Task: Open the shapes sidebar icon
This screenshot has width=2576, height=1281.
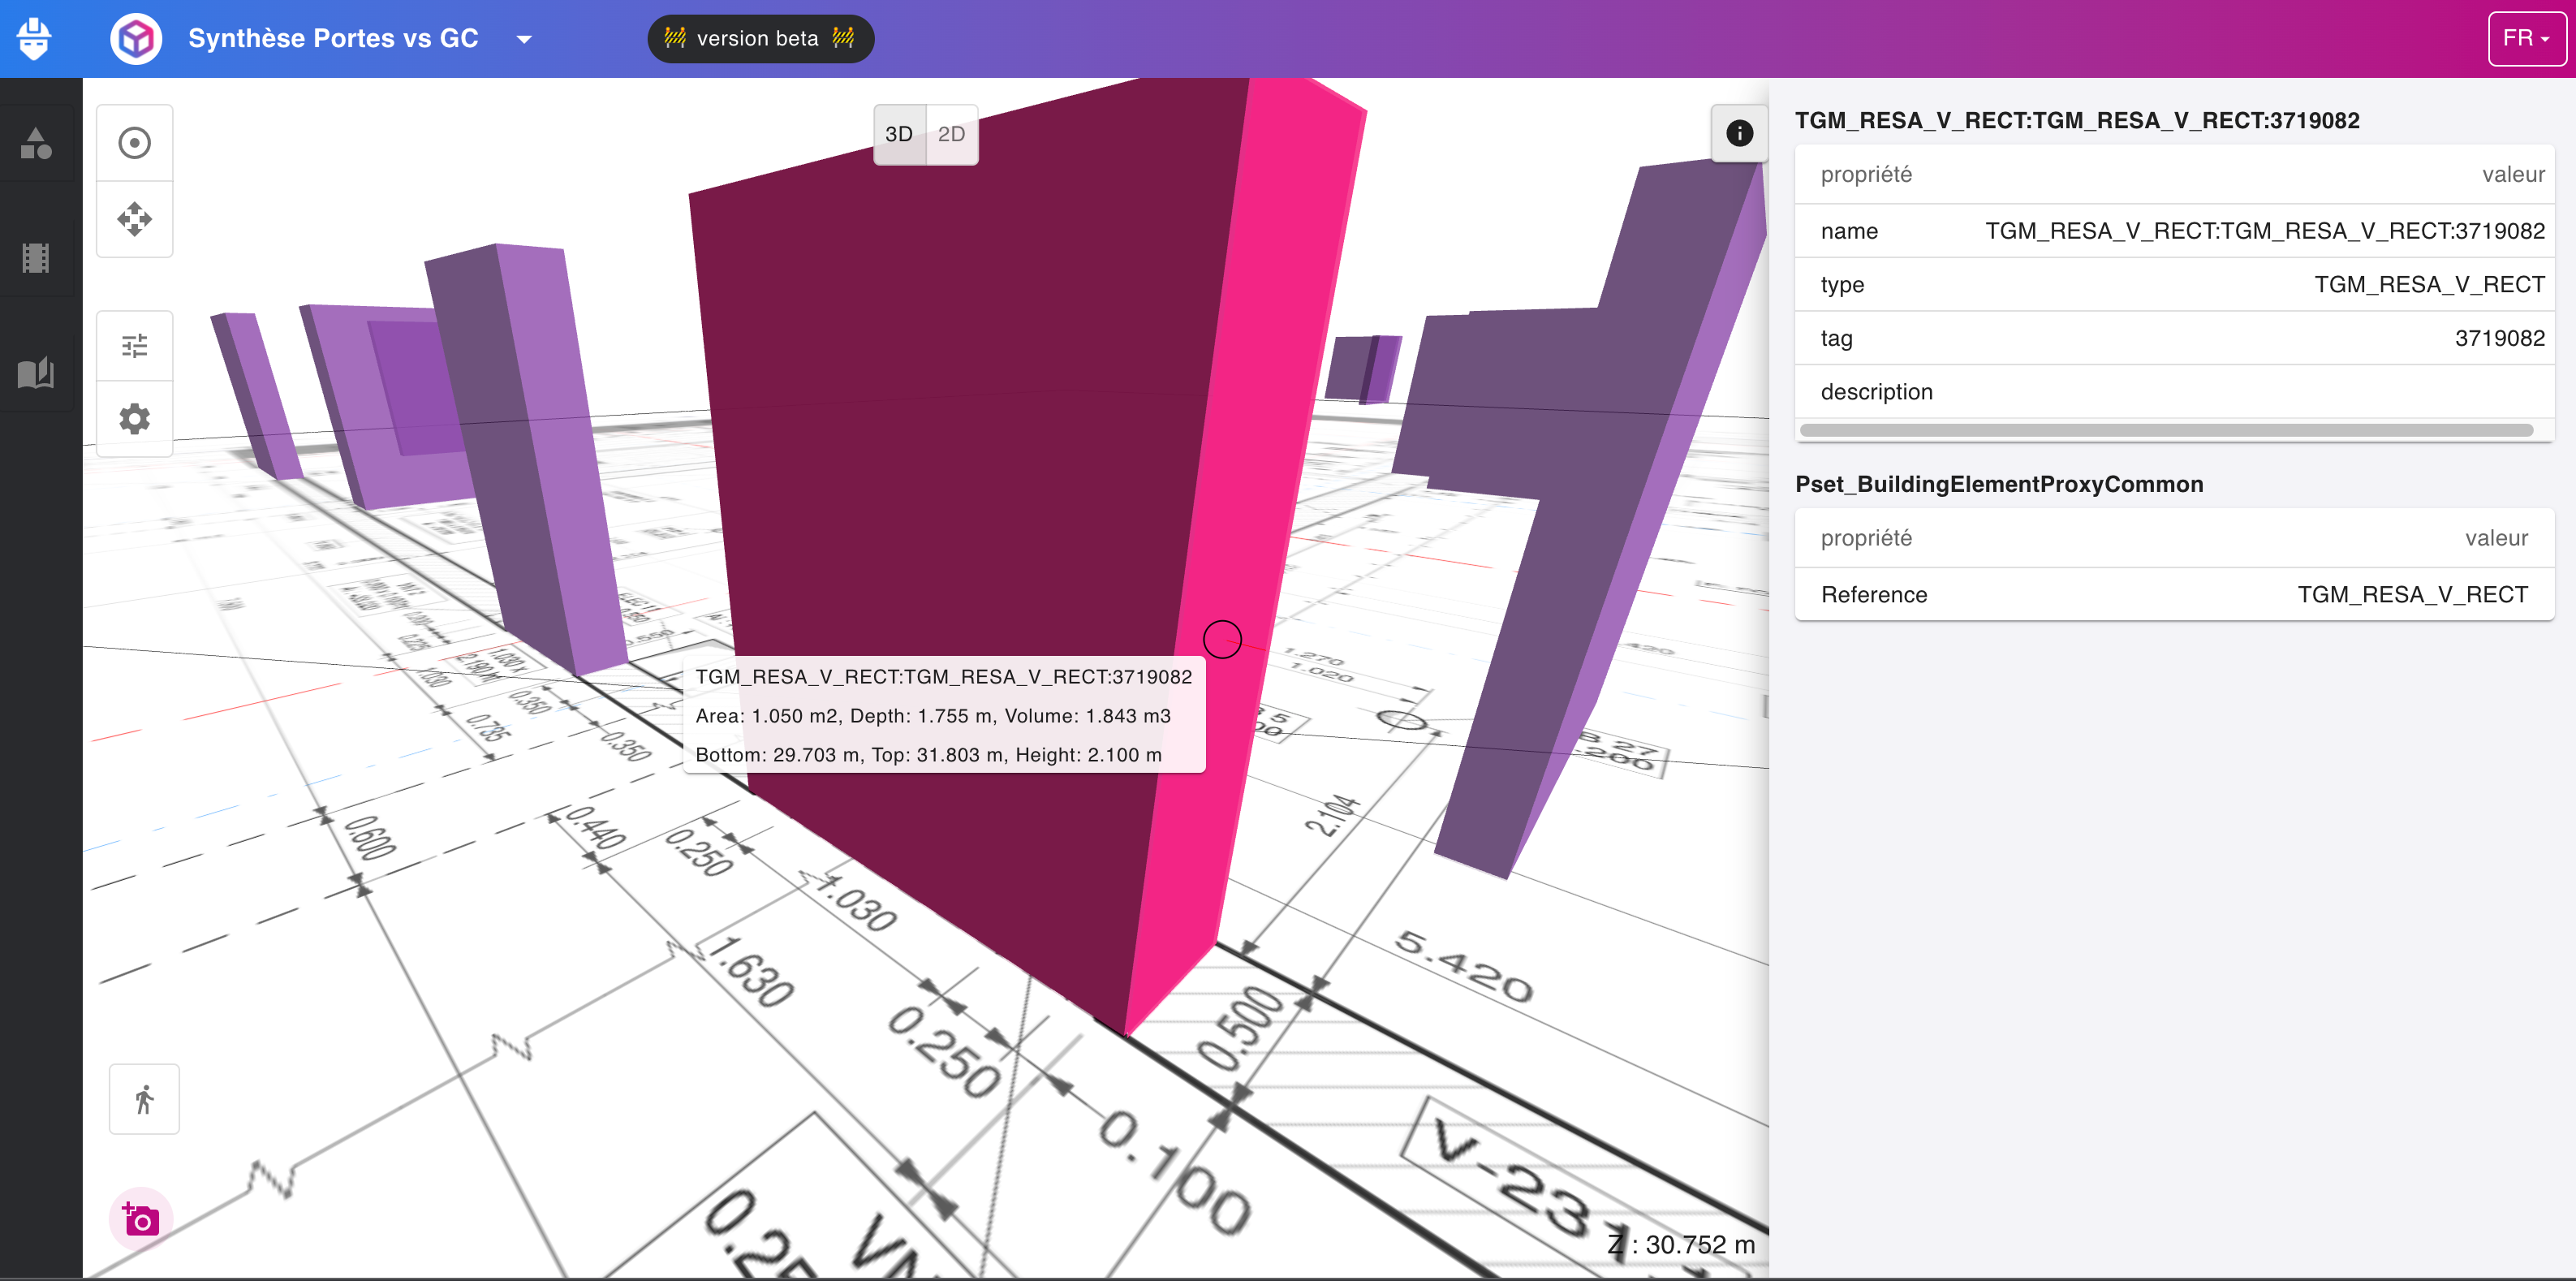Action: [x=36, y=143]
